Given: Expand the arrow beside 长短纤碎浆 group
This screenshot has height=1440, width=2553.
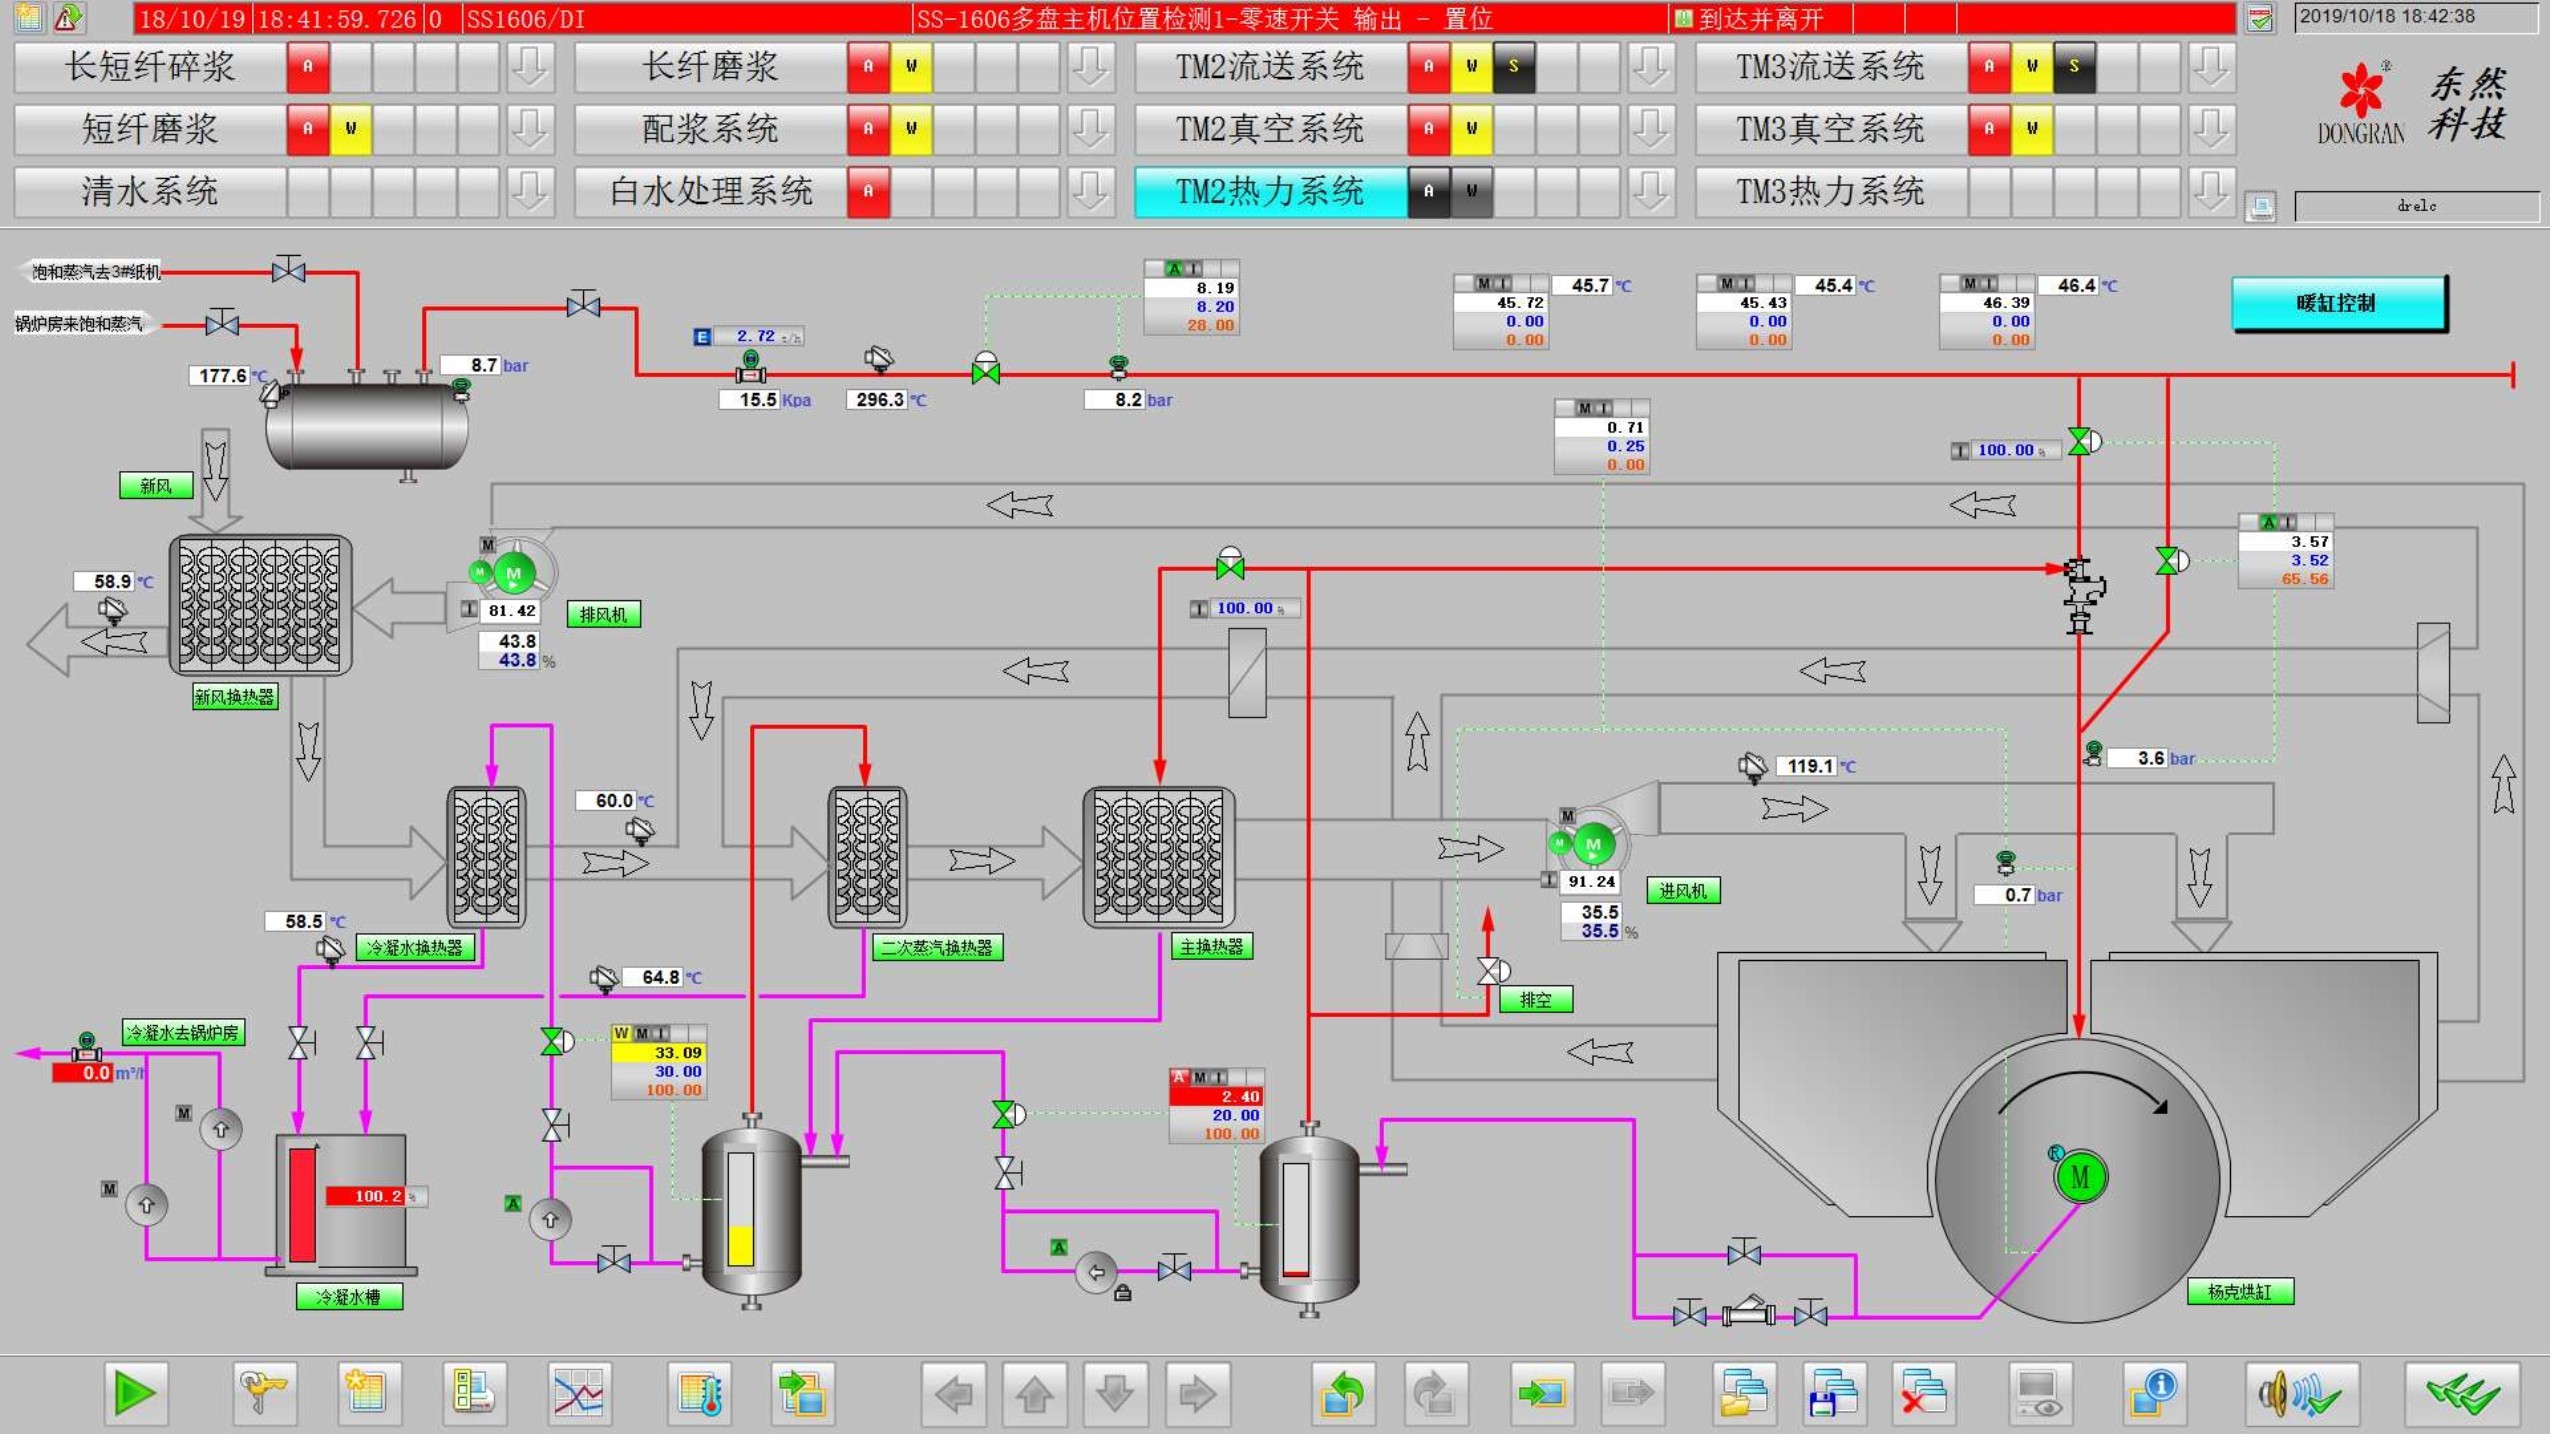Looking at the screenshot, I should (529, 67).
